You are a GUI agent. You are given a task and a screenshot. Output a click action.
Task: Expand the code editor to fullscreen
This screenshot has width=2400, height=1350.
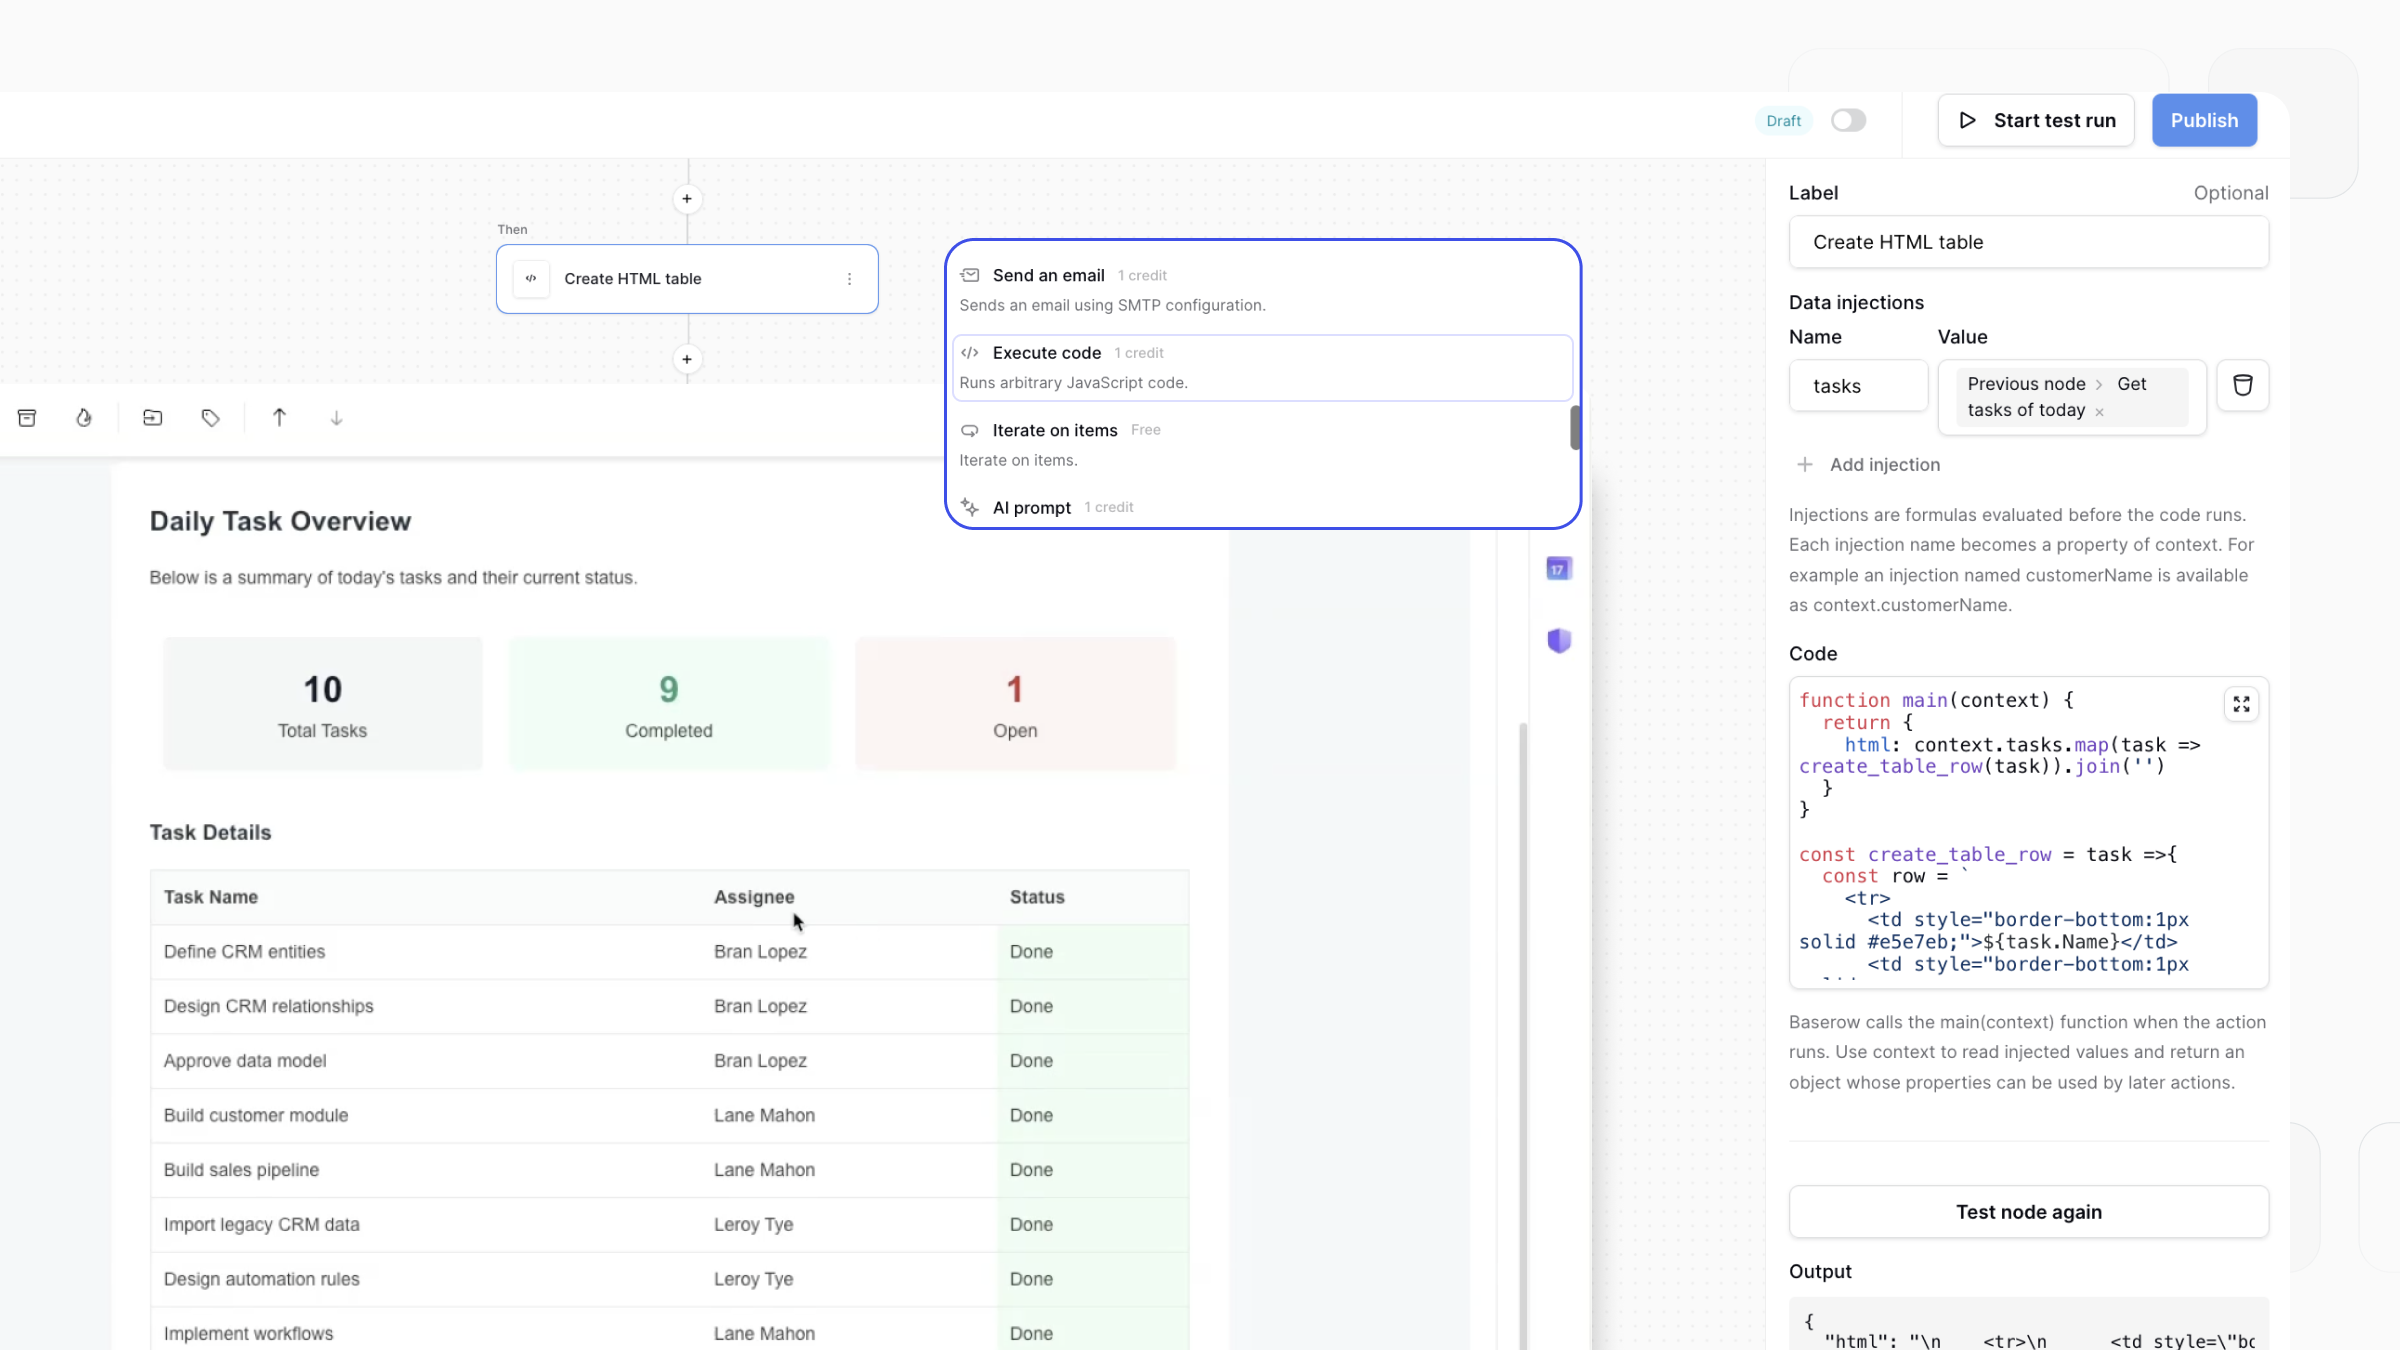pyautogui.click(x=2242, y=705)
